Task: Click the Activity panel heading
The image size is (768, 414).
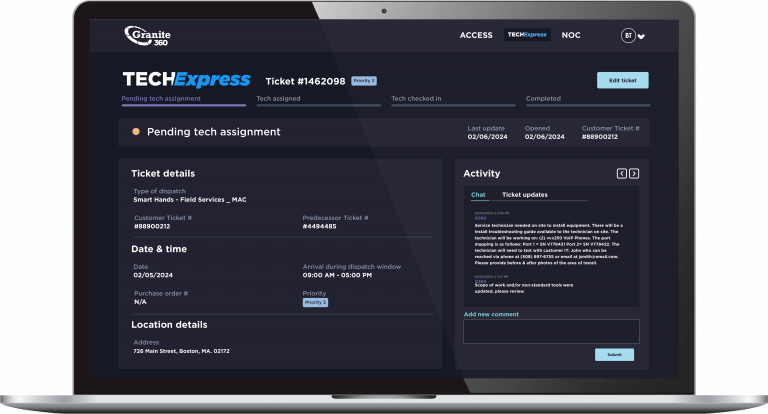Action: click(x=481, y=173)
